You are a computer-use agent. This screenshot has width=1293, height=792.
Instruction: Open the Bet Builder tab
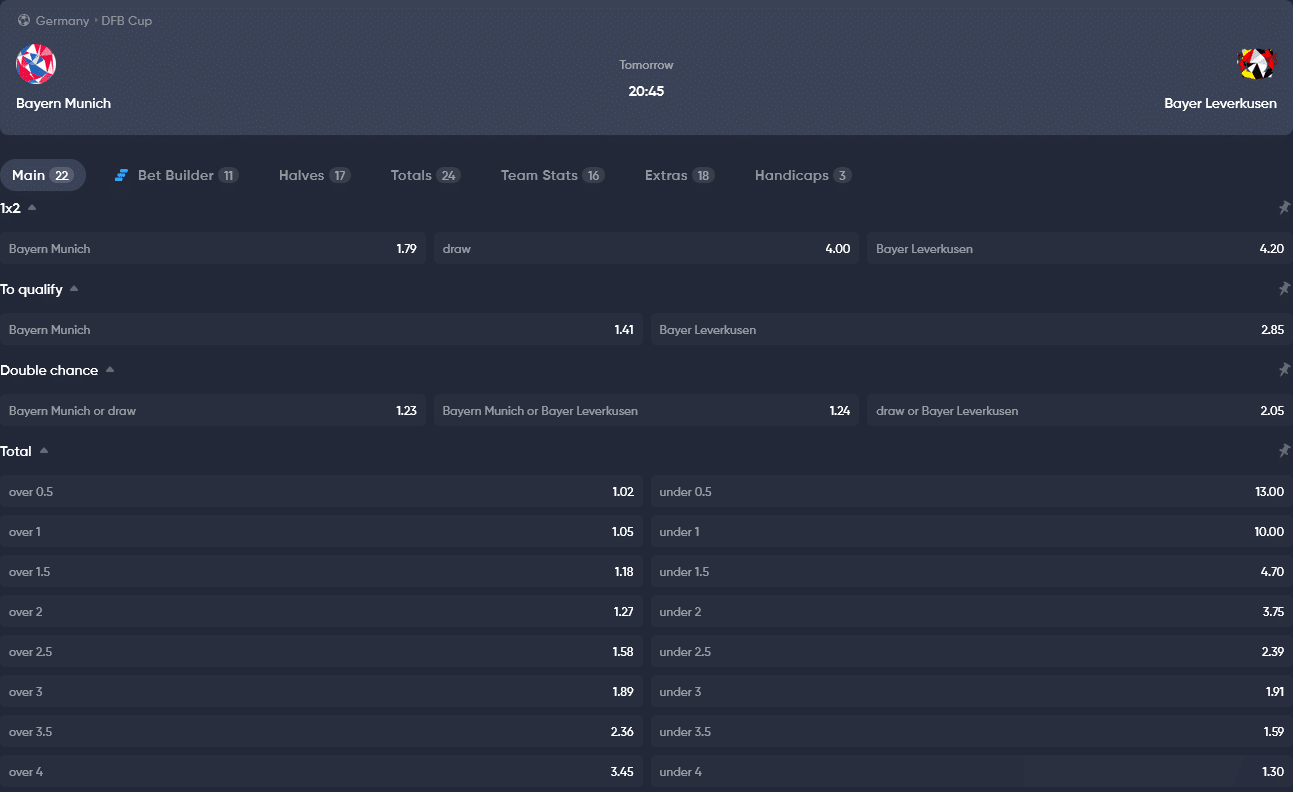coord(176,175)
